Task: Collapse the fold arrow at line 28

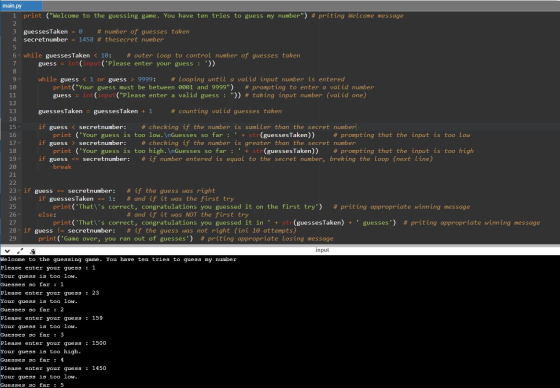Action: [x=19, y=230]
